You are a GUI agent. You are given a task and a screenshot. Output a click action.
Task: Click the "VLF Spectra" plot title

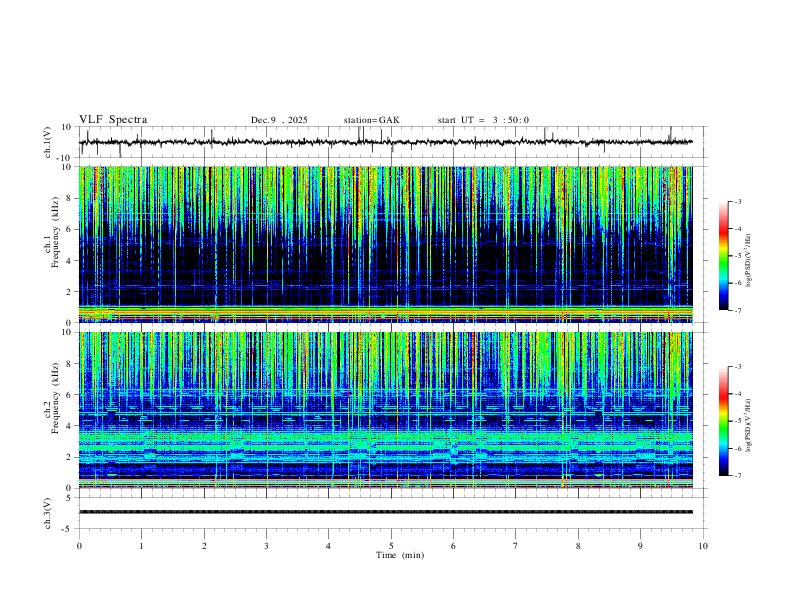(113, 120)
